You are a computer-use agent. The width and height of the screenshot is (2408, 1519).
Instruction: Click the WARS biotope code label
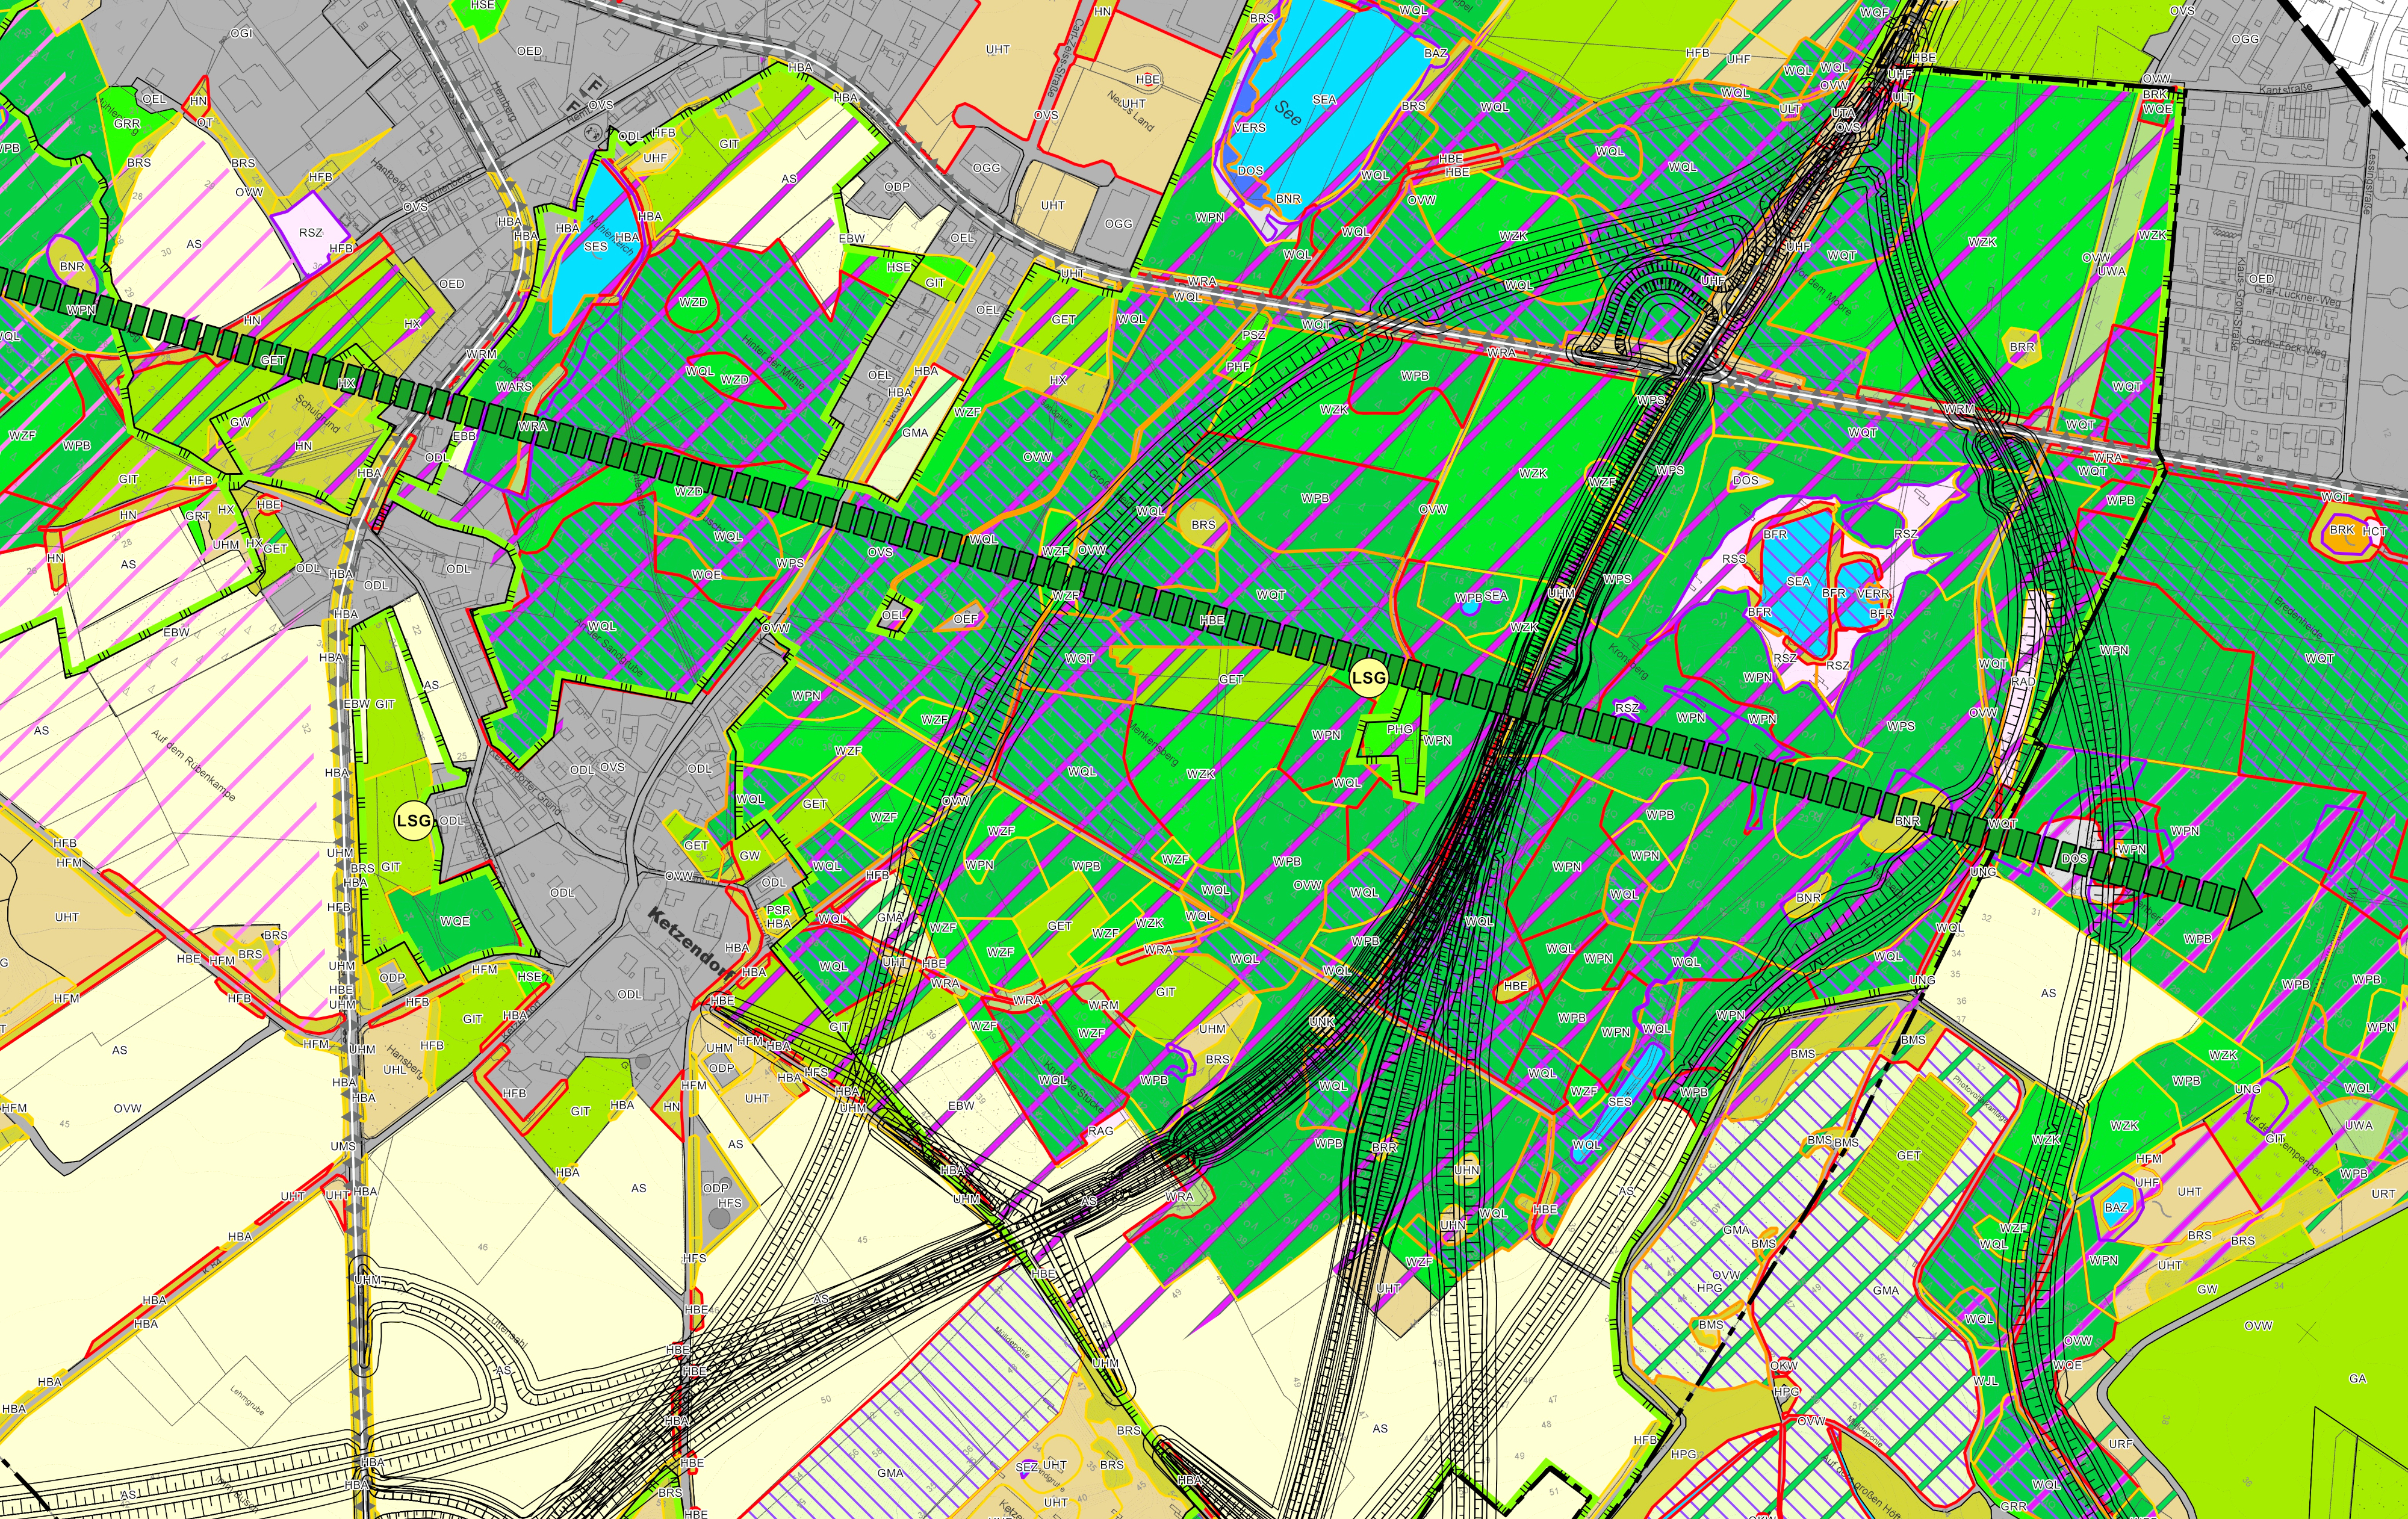514,386
